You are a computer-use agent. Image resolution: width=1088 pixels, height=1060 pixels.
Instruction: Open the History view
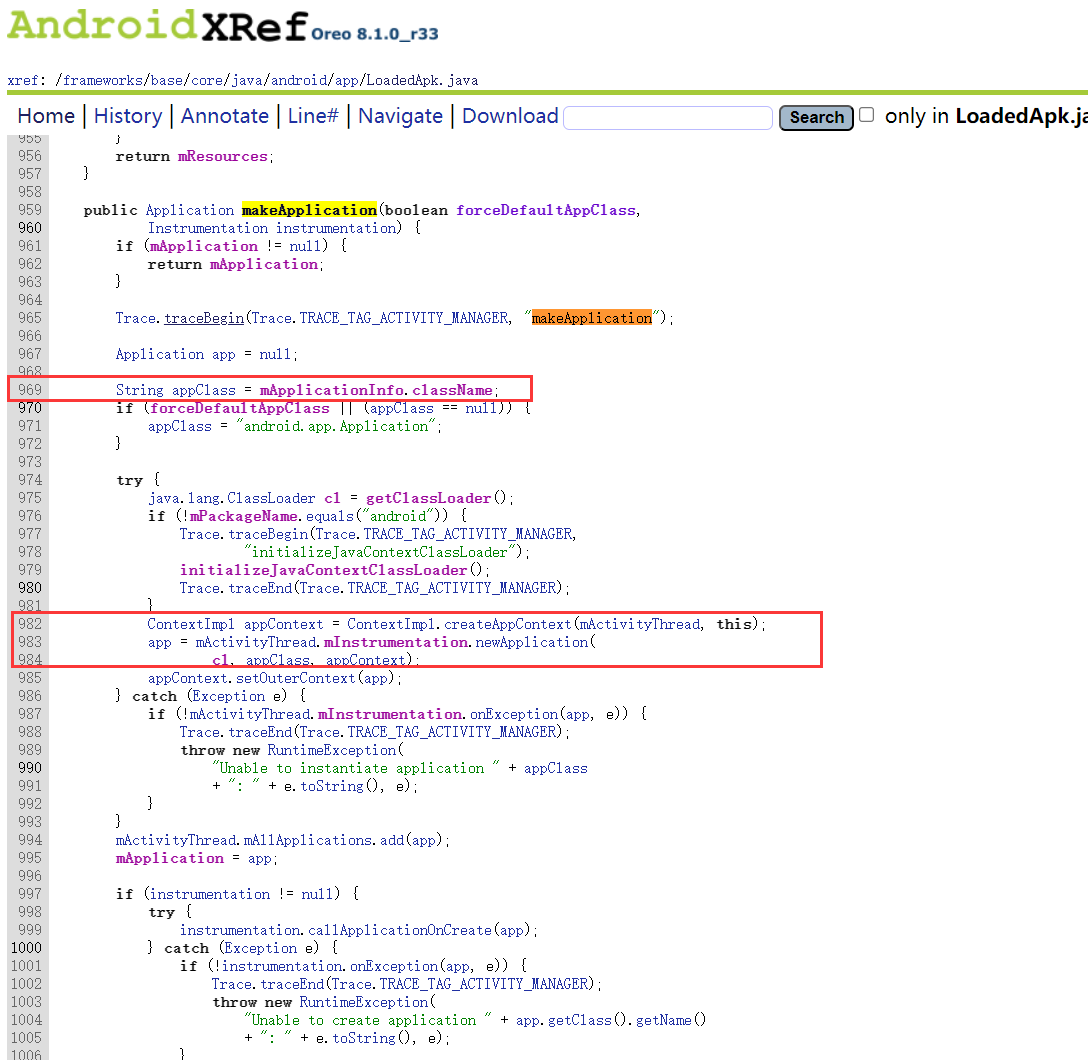(x=127, y=116)
